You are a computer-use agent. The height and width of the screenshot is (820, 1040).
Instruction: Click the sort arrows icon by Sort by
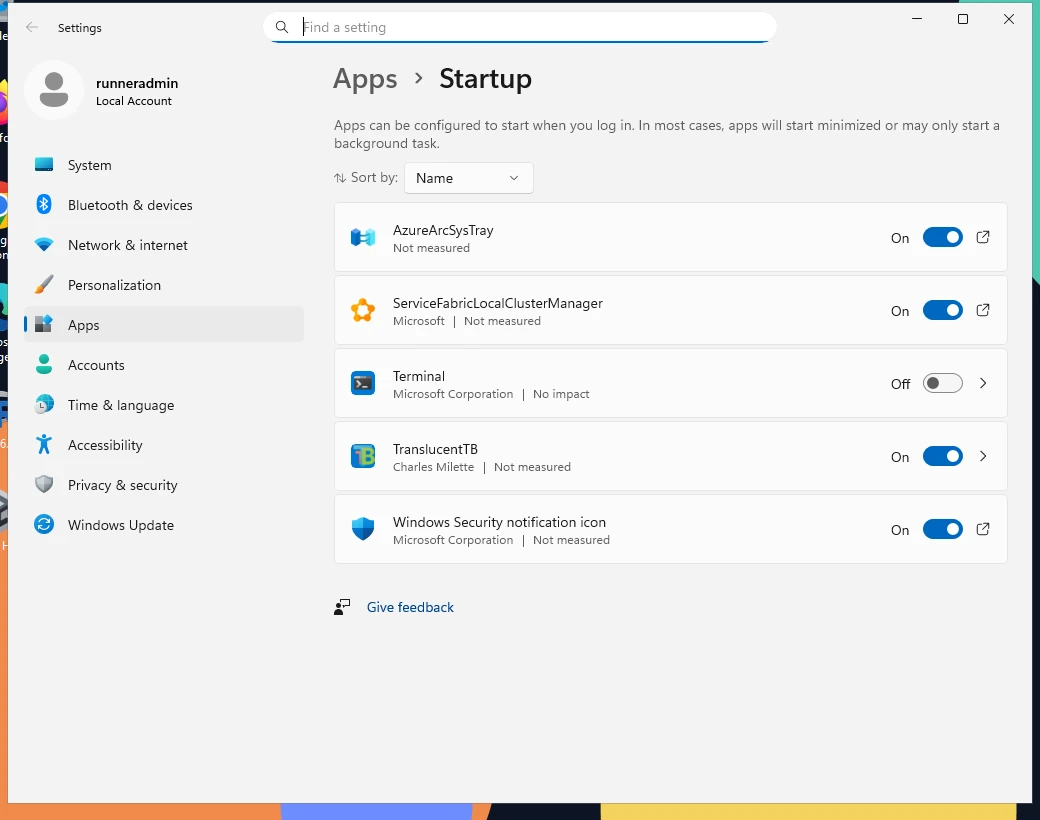click(340, 178)
